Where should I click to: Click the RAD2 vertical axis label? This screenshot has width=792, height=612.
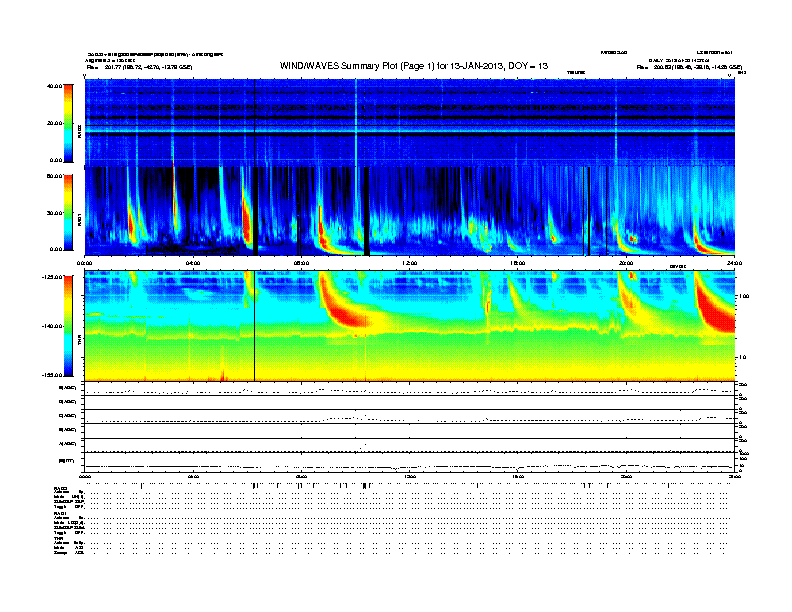pyautogui.click(x=79, y=132)
